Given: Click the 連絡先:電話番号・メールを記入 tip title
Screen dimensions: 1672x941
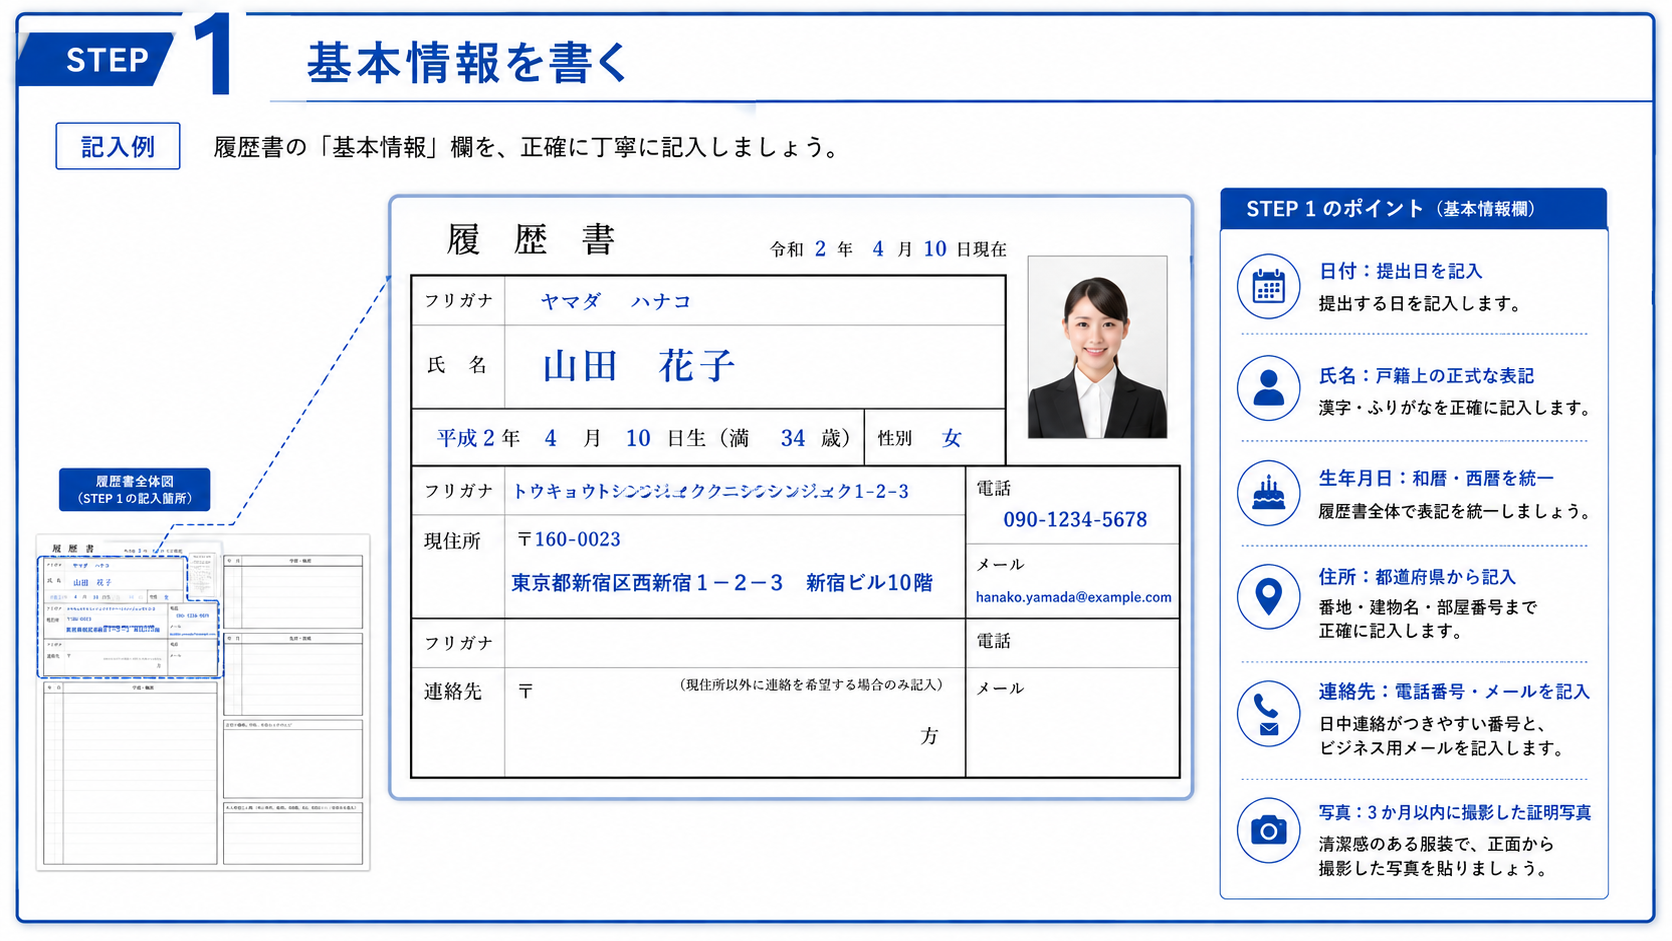Looking at the screenshot, I should coord(1454,691).
